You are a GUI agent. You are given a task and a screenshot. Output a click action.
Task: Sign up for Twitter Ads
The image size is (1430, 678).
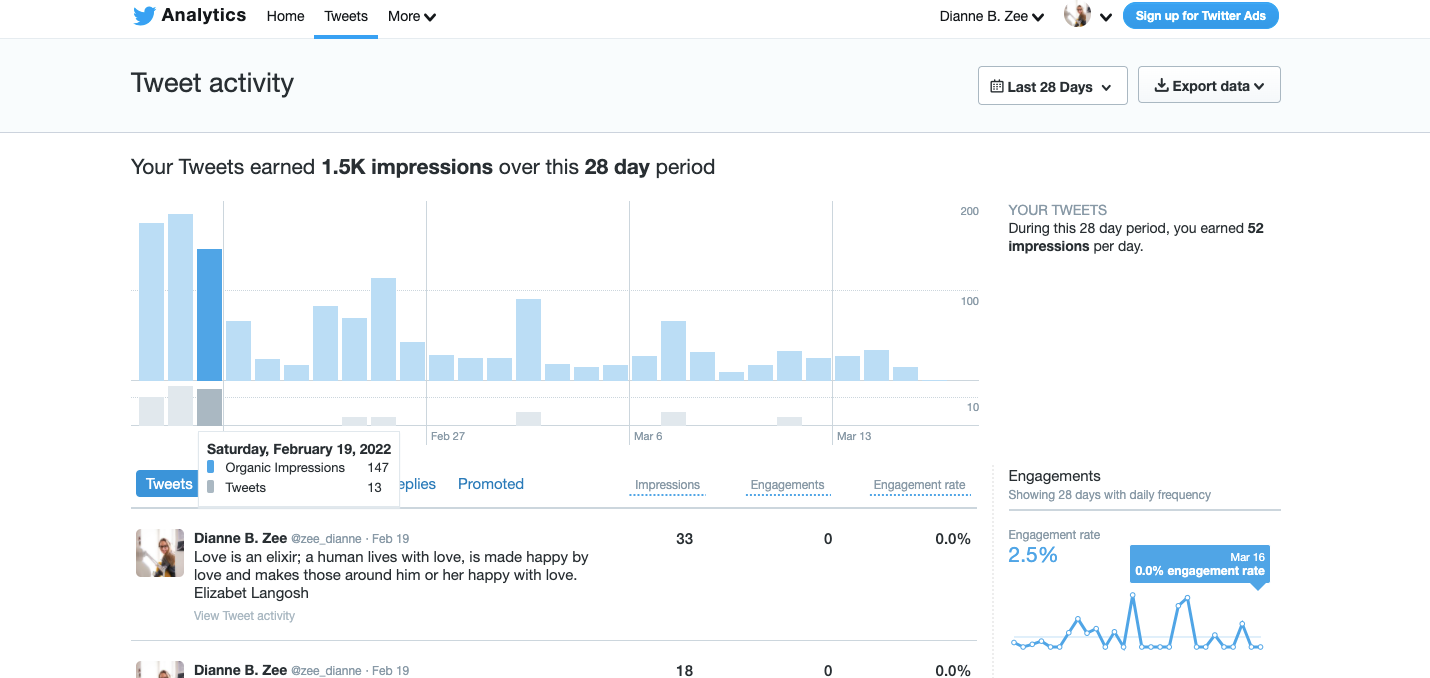click(1200, 15)
